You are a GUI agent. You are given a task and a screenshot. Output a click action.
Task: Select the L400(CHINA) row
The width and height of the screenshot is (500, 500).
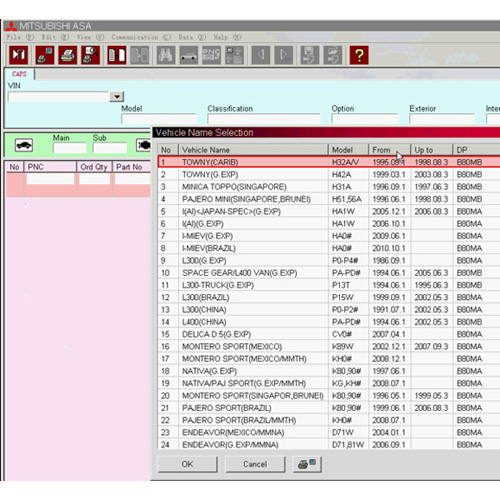[x=329, y=322]
